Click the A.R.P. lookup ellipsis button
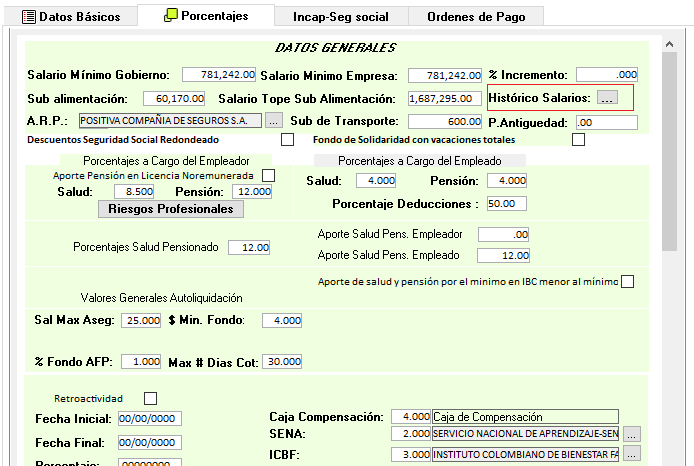Image resolution: width=694 pixels, height=466 pixels. 274,121
